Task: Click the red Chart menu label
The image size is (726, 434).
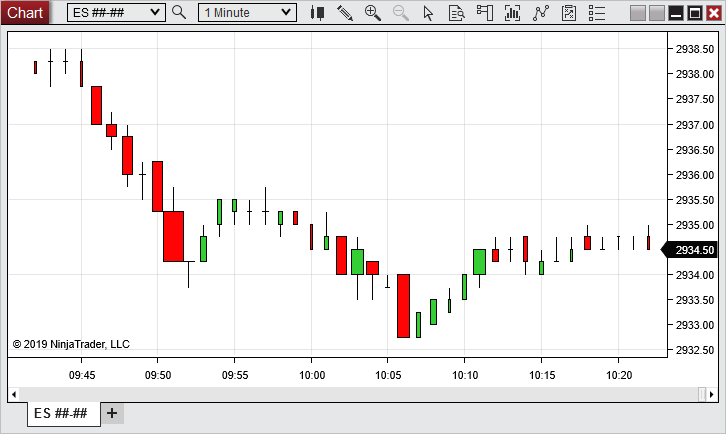Action: (x=25, y=12)
